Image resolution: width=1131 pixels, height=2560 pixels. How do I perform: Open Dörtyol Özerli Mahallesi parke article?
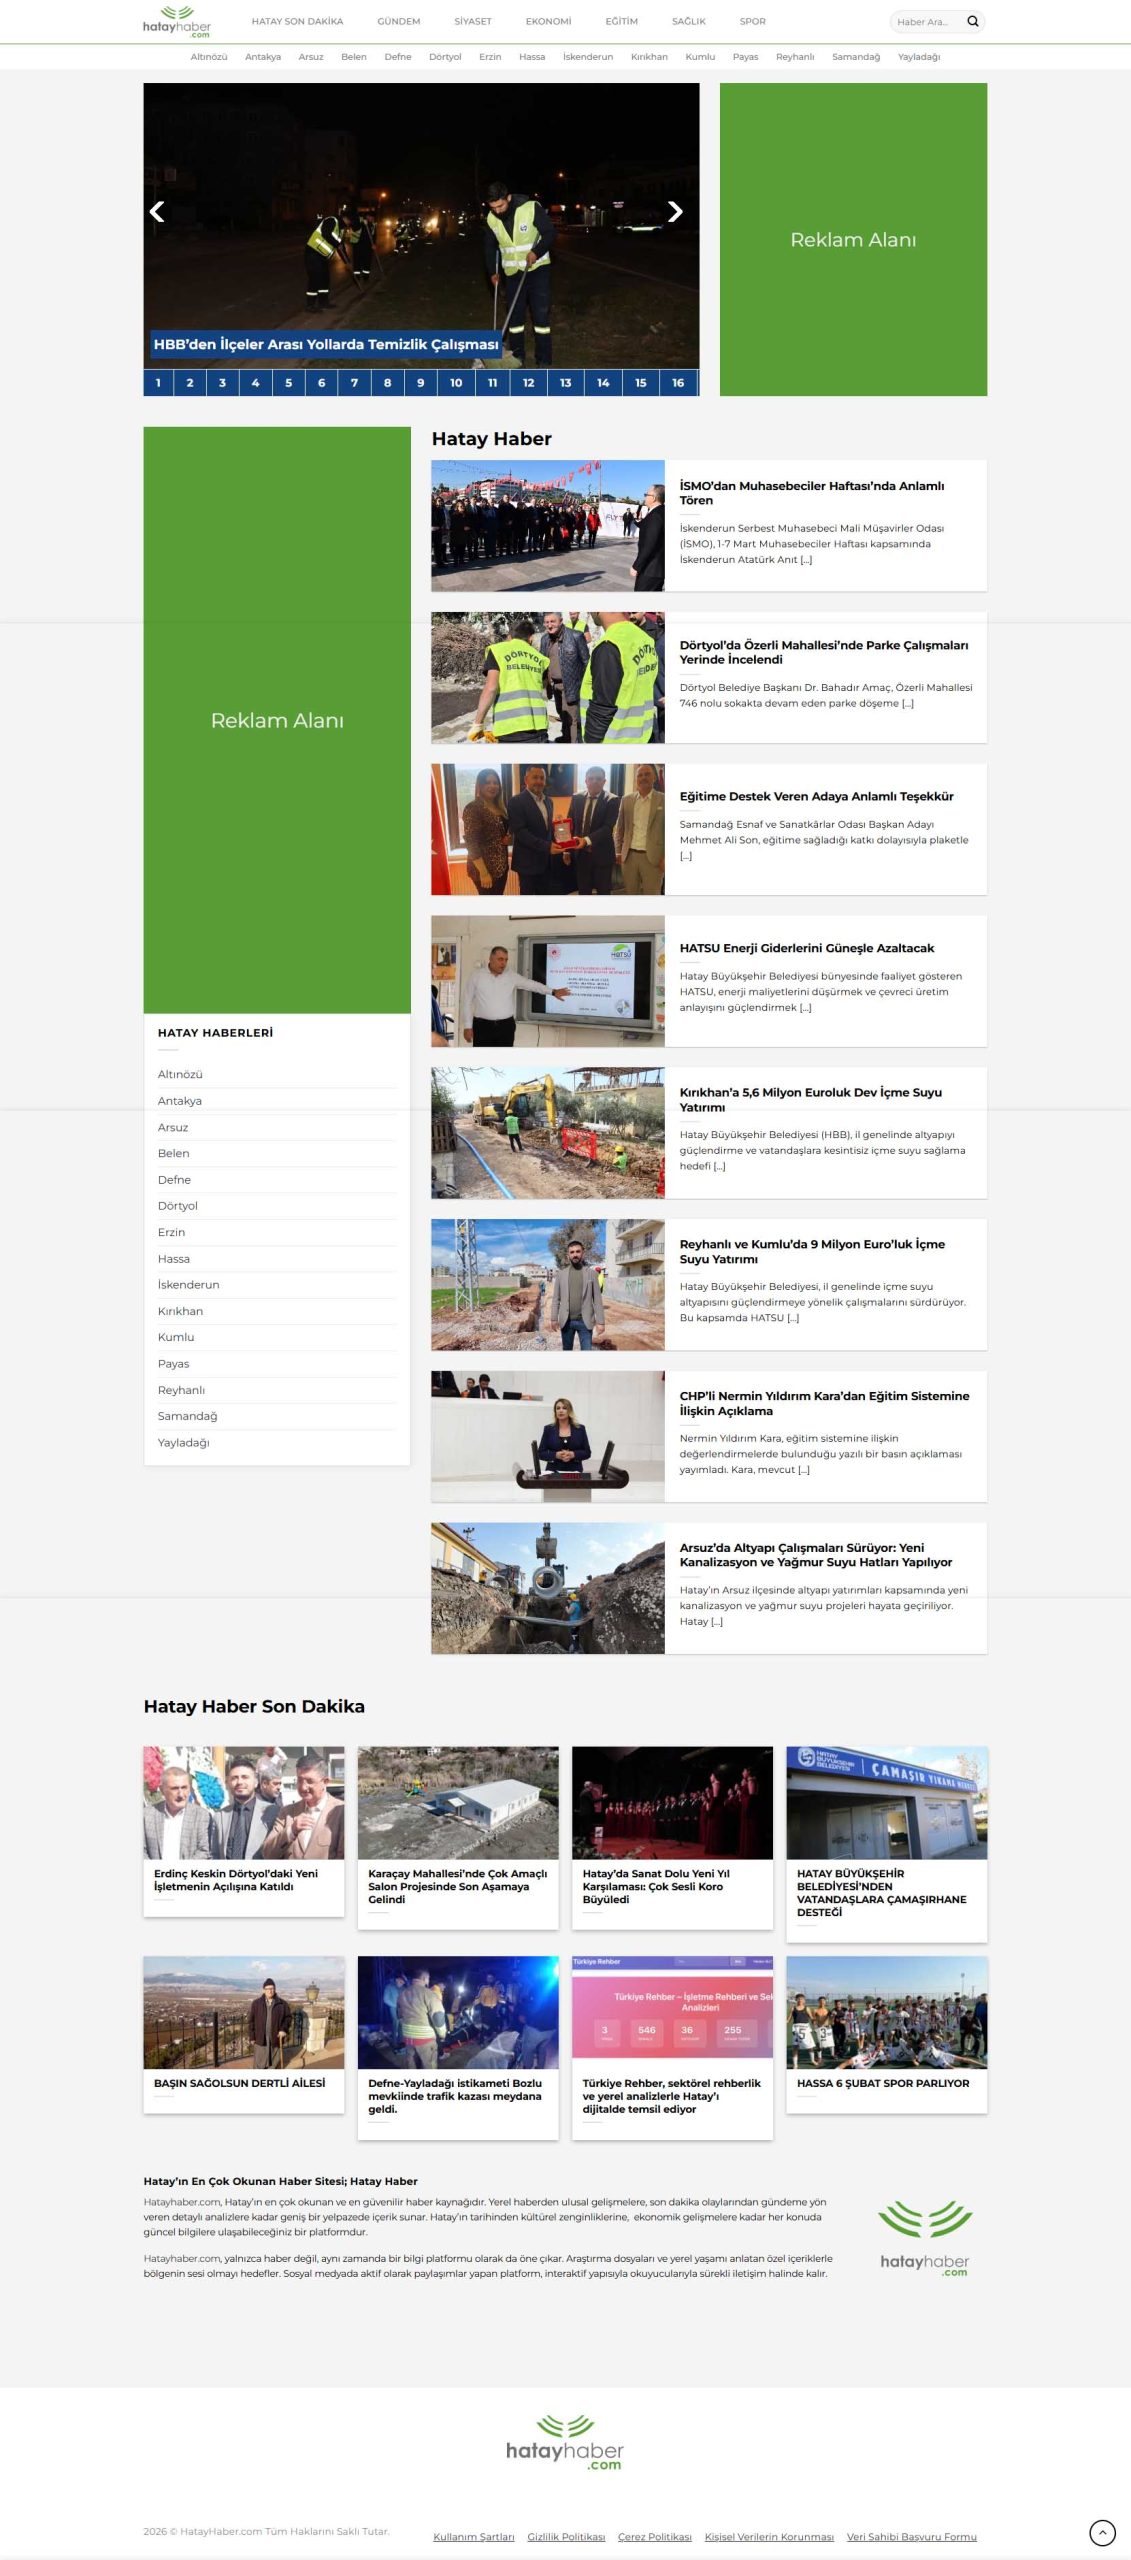[x=824, y=652]
